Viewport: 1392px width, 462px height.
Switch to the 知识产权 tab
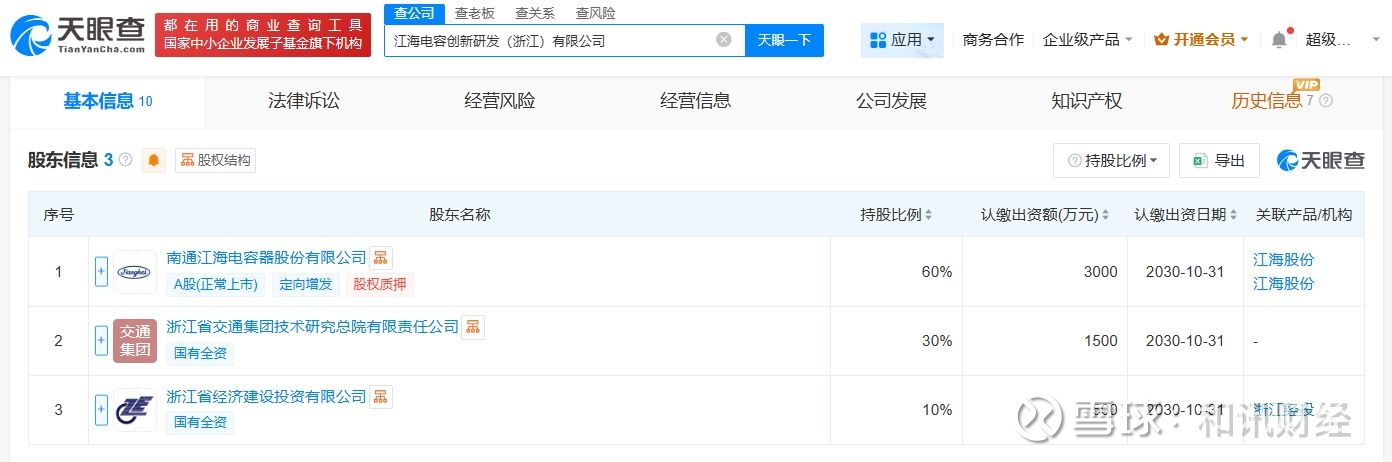[1086, 101]
